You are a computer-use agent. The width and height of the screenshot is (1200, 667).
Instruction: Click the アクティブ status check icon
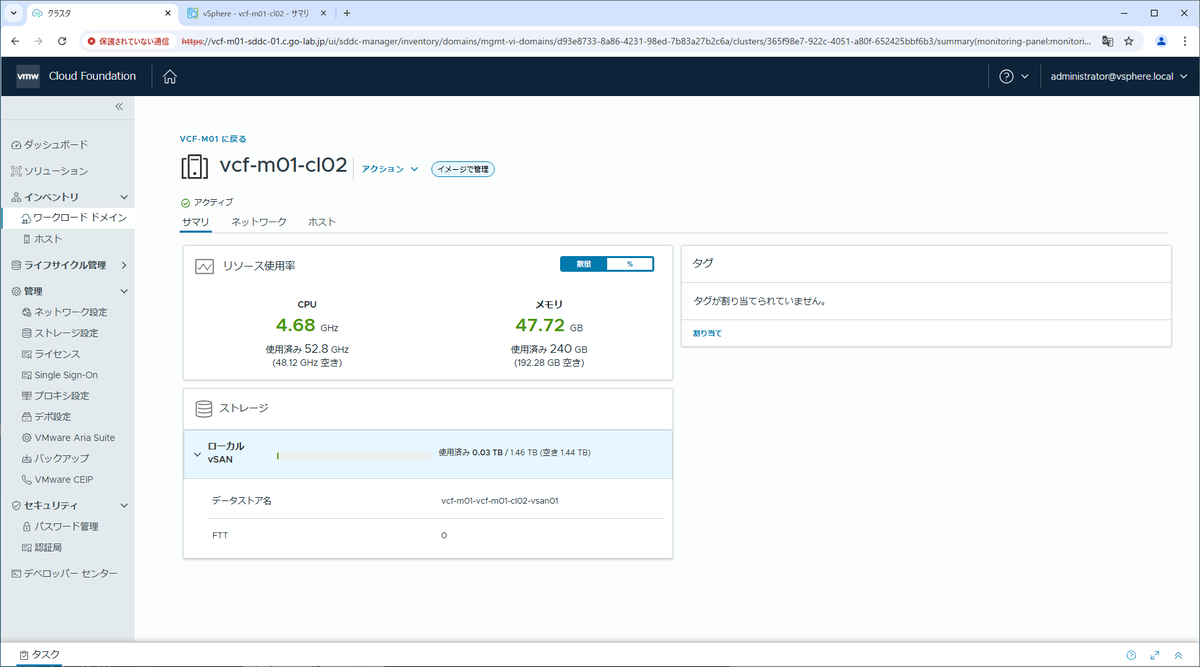tap(186, 202)
